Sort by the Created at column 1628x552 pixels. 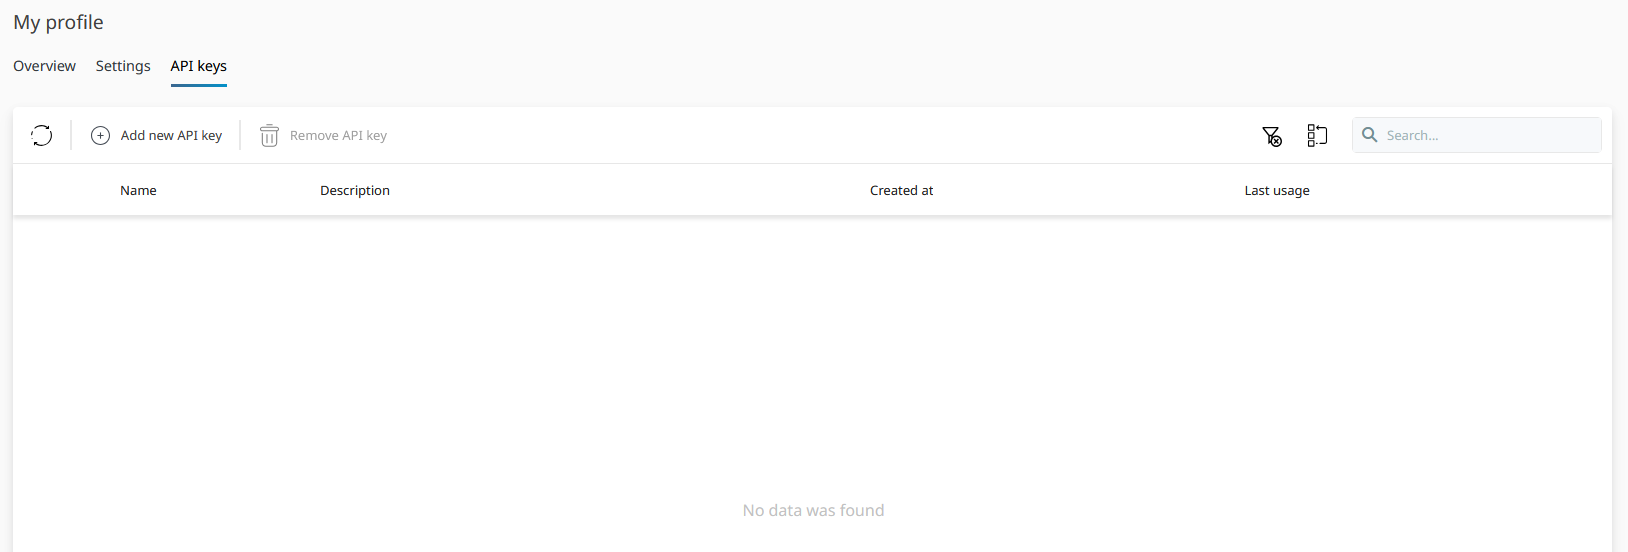pos(901,190)
